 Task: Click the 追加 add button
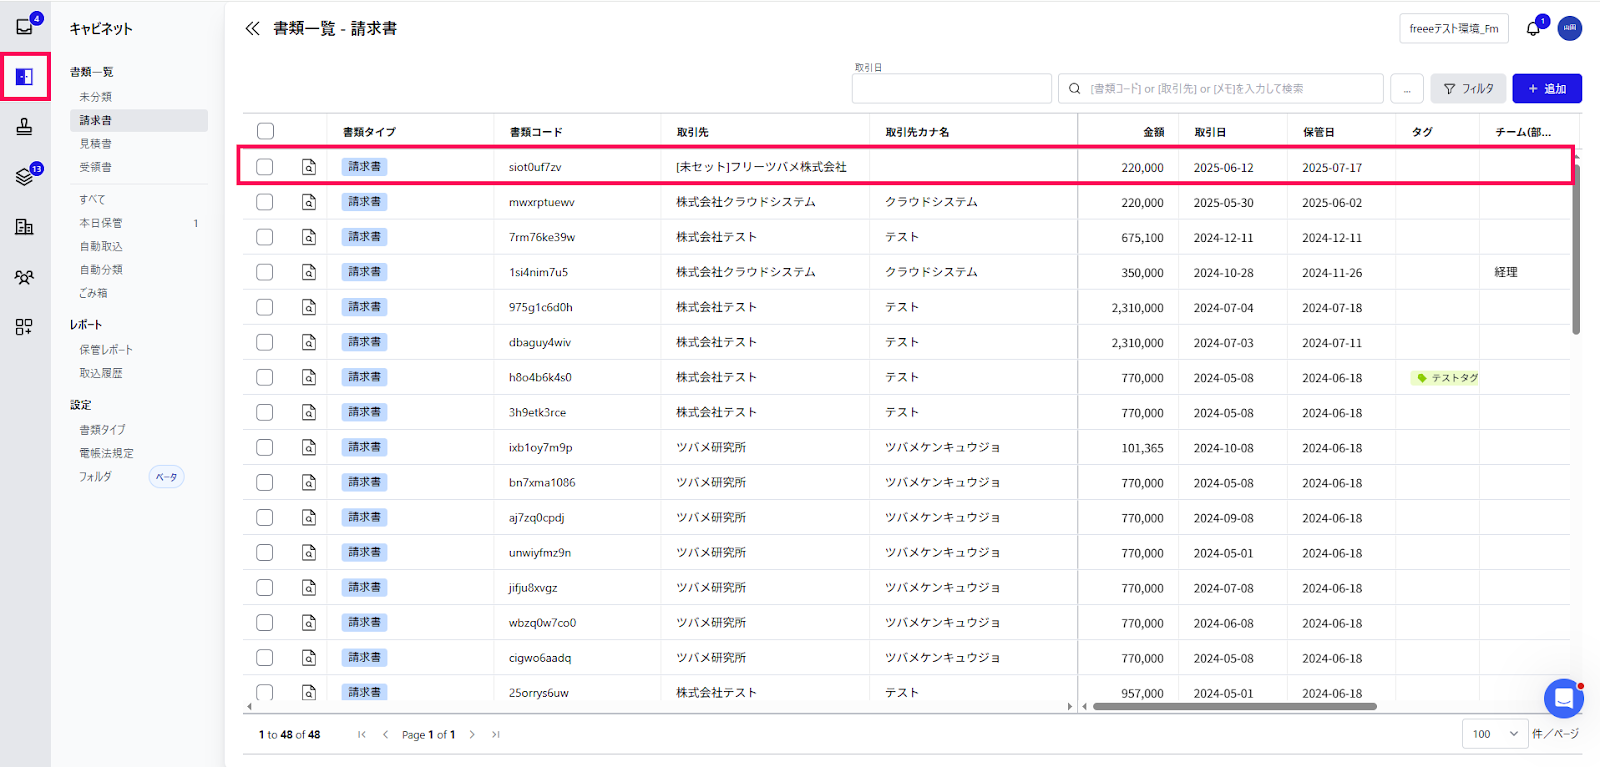tap(1547, 89)
